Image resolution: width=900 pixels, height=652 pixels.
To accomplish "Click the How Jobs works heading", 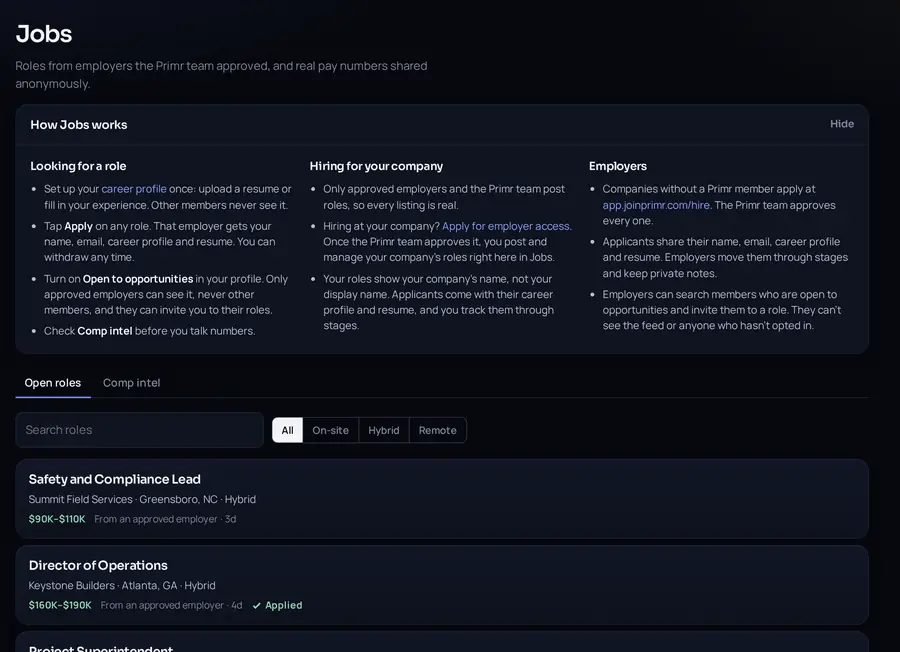I will [79, 125].
